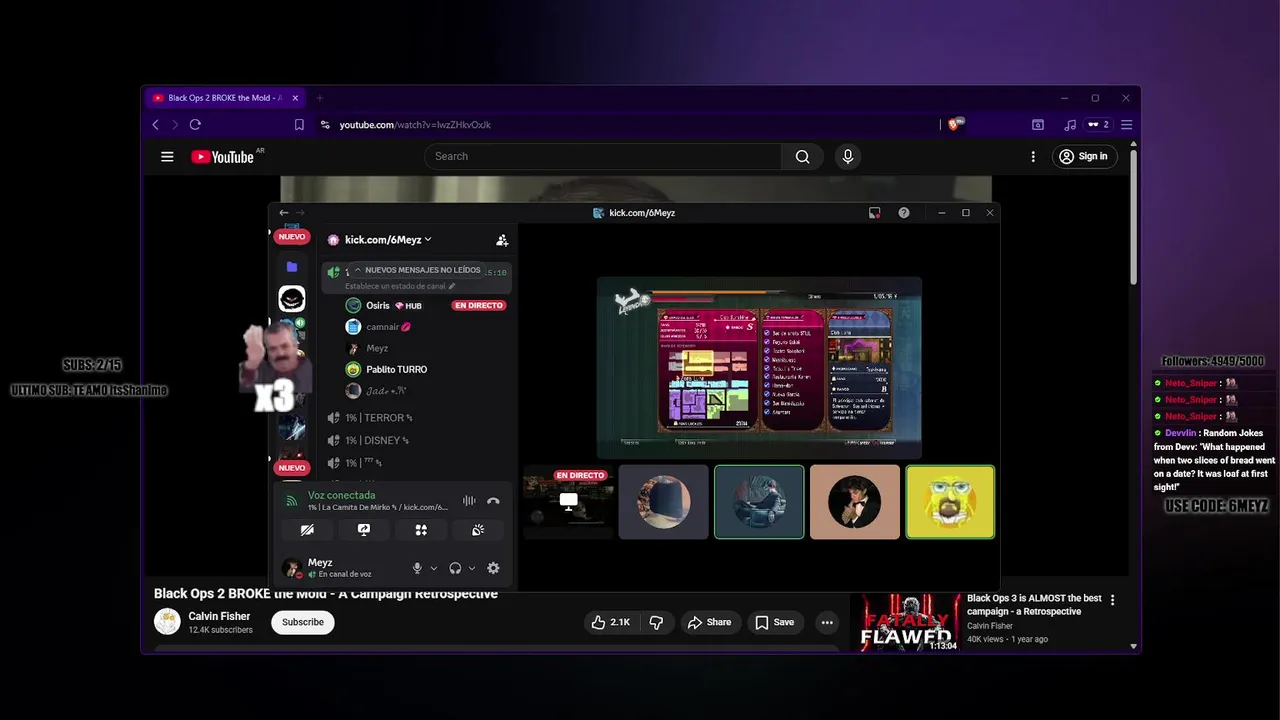The height and width of the screenshot is (720, 1280).
Task: Go to YouTube home via the logo
Action: click(223, 157)
